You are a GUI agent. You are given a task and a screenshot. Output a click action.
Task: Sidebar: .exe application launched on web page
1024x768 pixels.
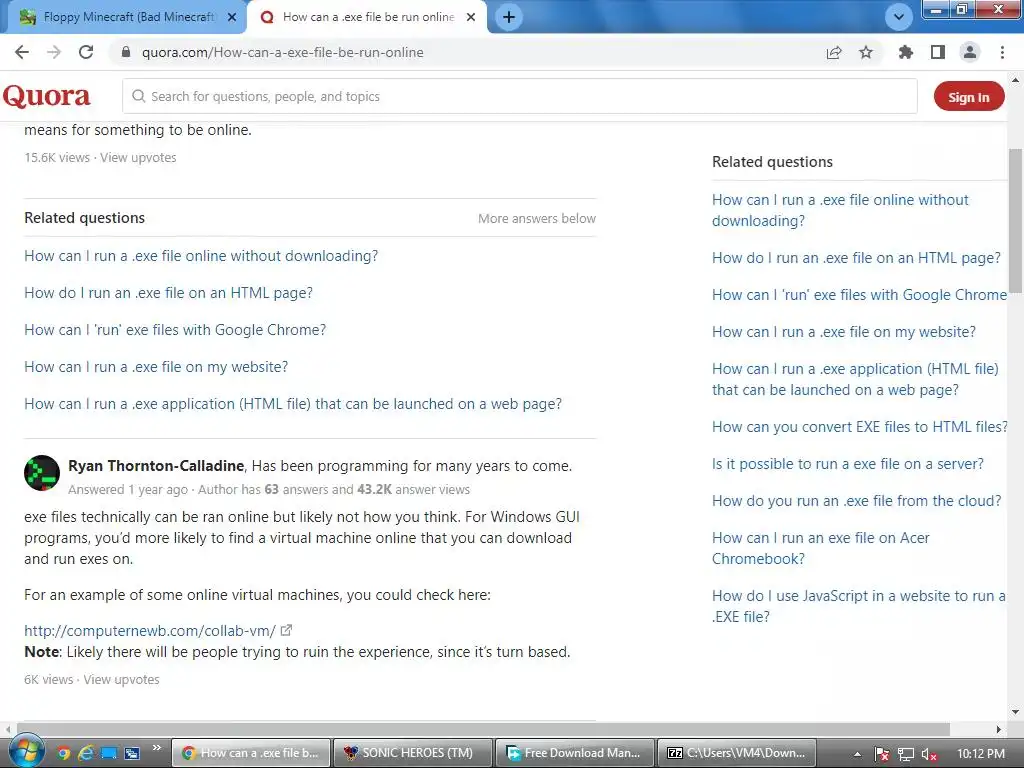855,379
